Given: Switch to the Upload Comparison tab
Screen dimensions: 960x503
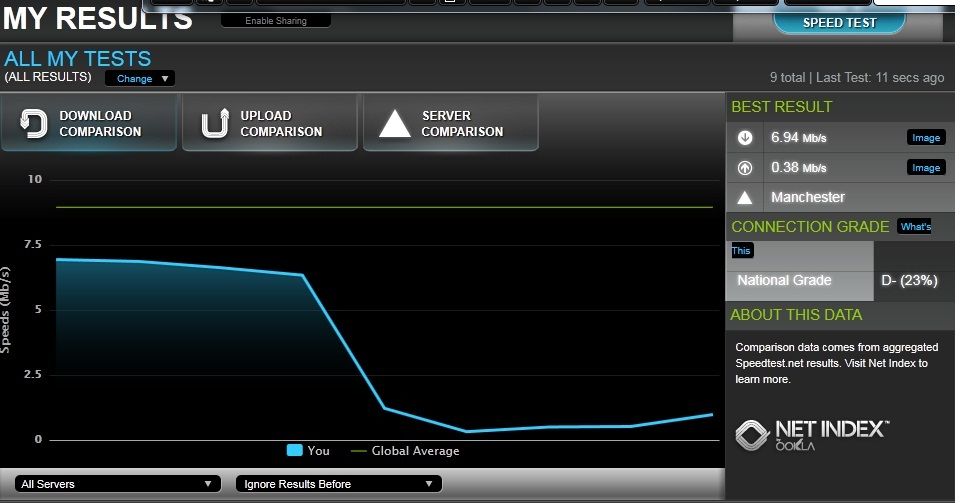Looking at the screenshot, I should 270,122.
